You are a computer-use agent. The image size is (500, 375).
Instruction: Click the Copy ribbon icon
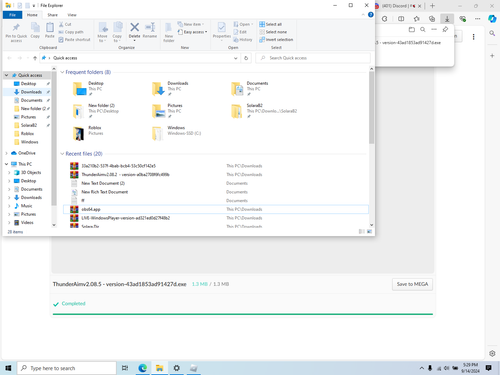pos(35,30)
